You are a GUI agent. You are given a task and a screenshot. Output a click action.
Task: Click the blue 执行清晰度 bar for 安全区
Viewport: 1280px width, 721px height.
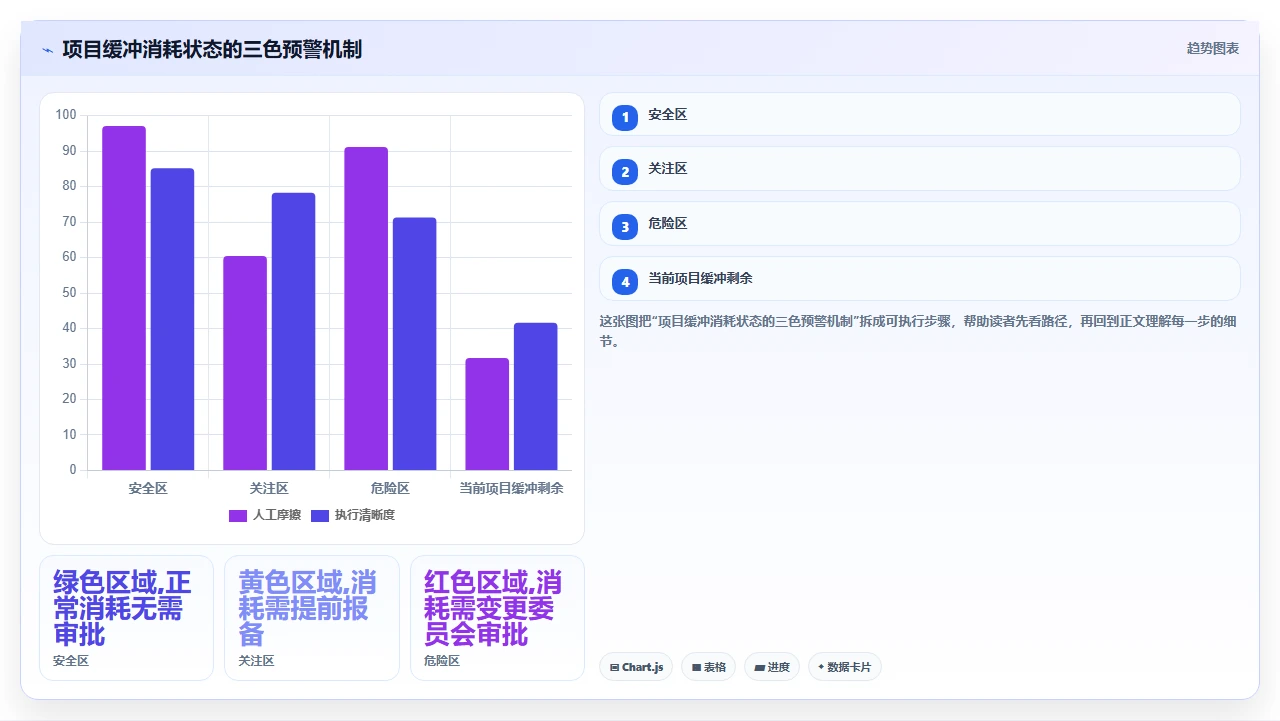[172, 319]
